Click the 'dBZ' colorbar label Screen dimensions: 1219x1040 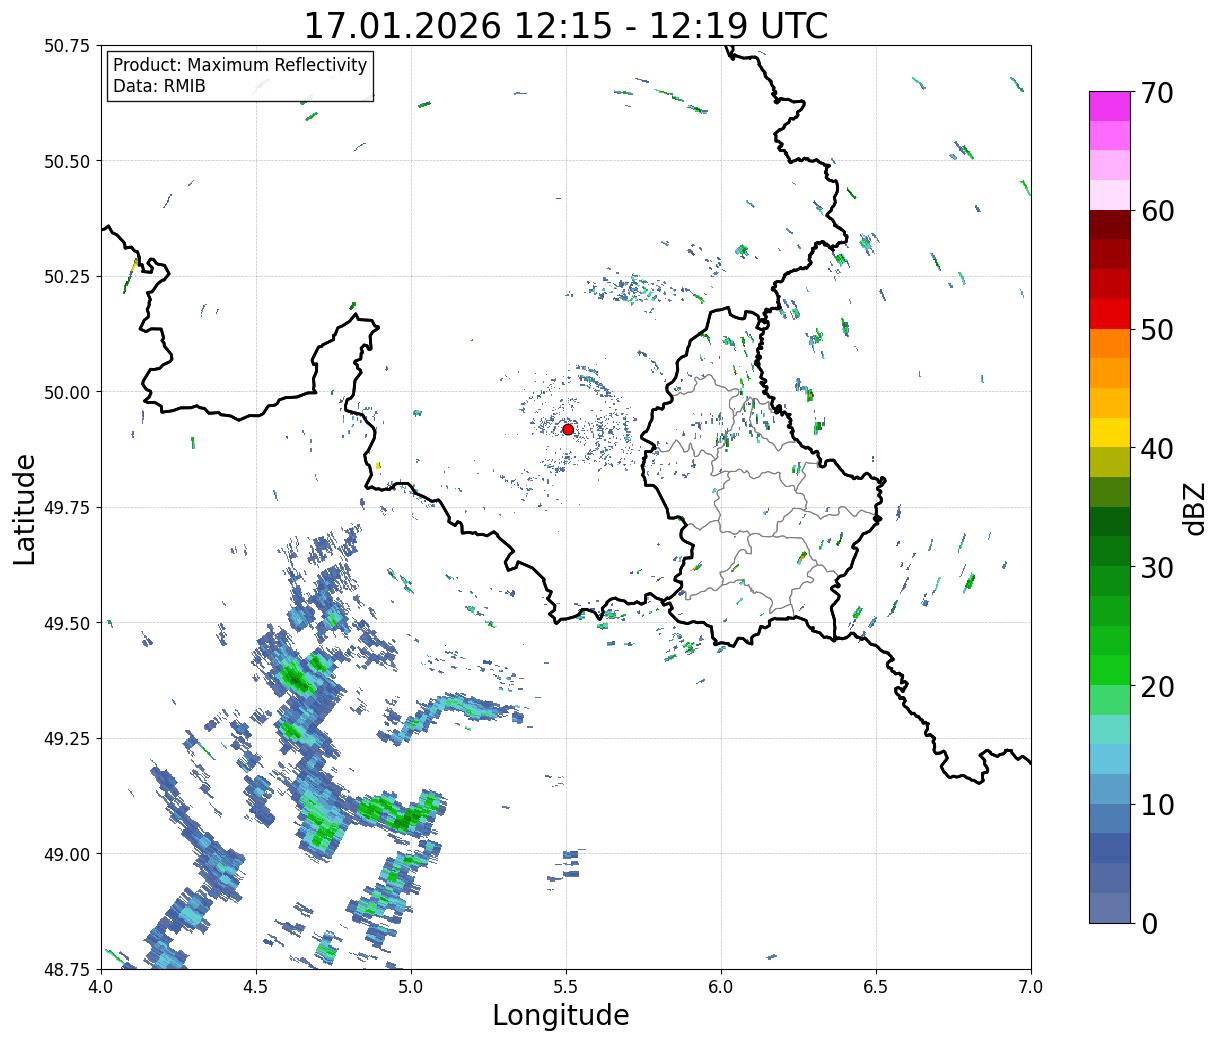pyautogui.click(x=1195, y=507)
